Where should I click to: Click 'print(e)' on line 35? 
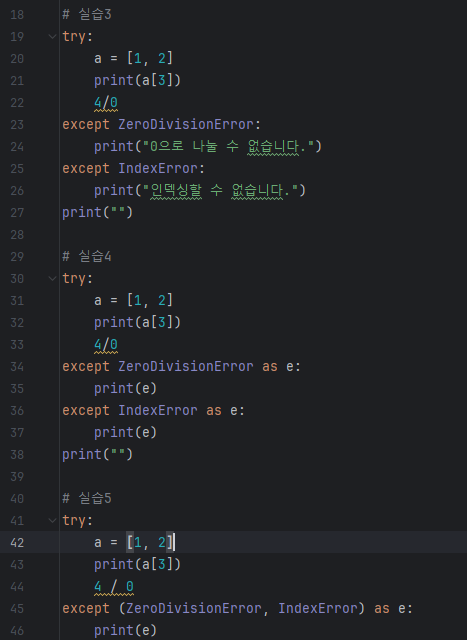click(x=125, y=389)
